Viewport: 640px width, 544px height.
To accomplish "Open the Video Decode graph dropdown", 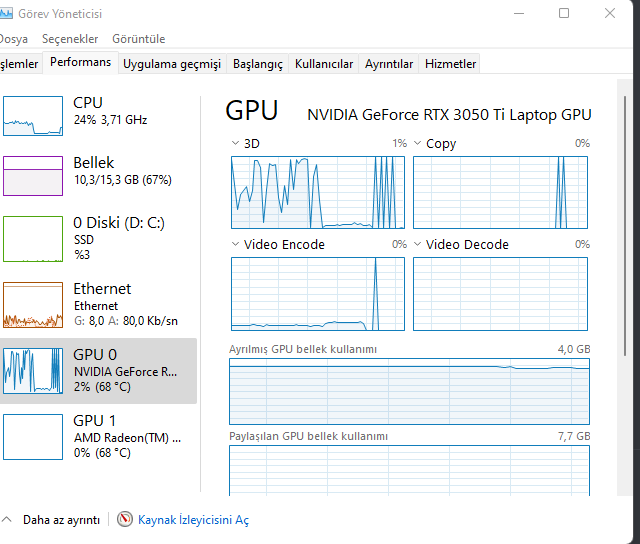I will (418, 245).
